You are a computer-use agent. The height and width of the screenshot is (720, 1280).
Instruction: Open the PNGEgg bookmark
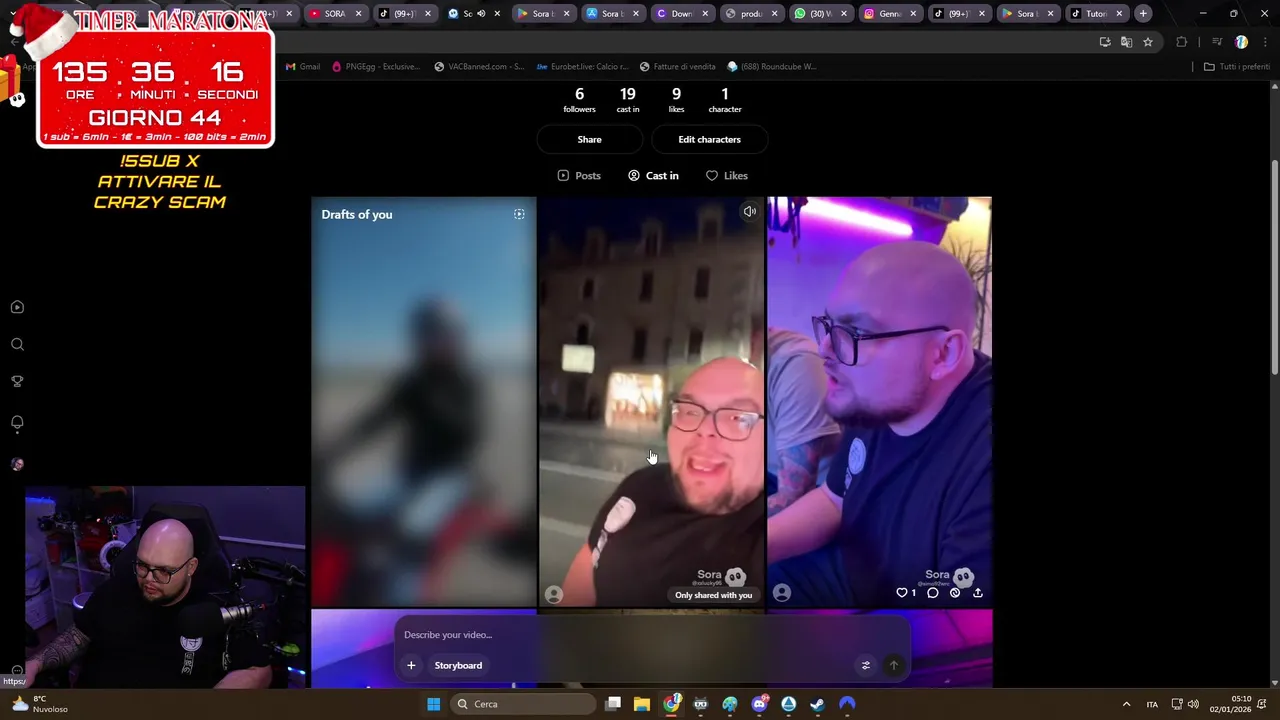tap(375, 66)
